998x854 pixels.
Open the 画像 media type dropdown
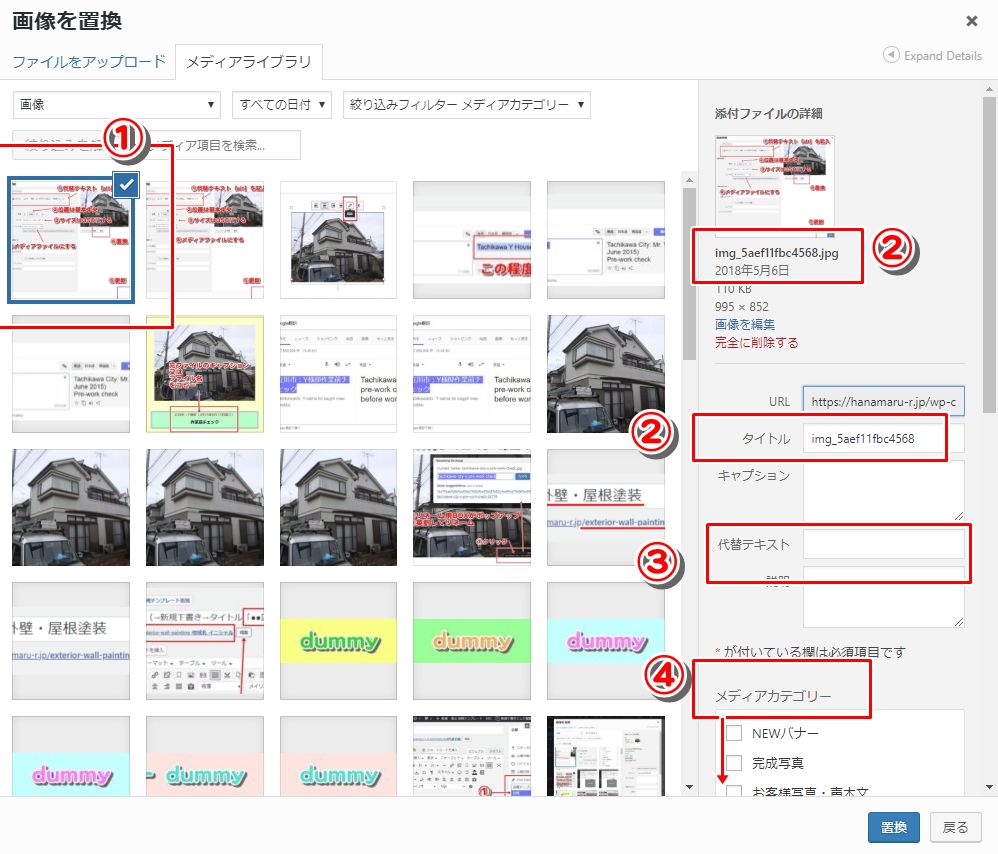click(x=116, y=105)
